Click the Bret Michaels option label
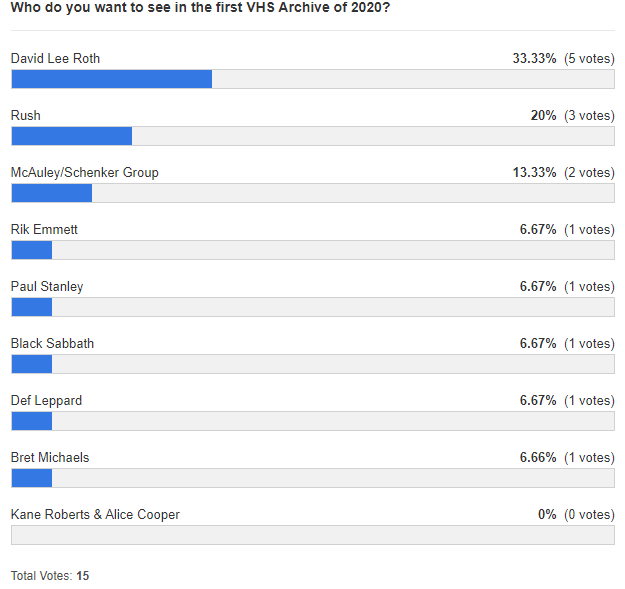This screenshot has height=589, width=625. [50, 458]
